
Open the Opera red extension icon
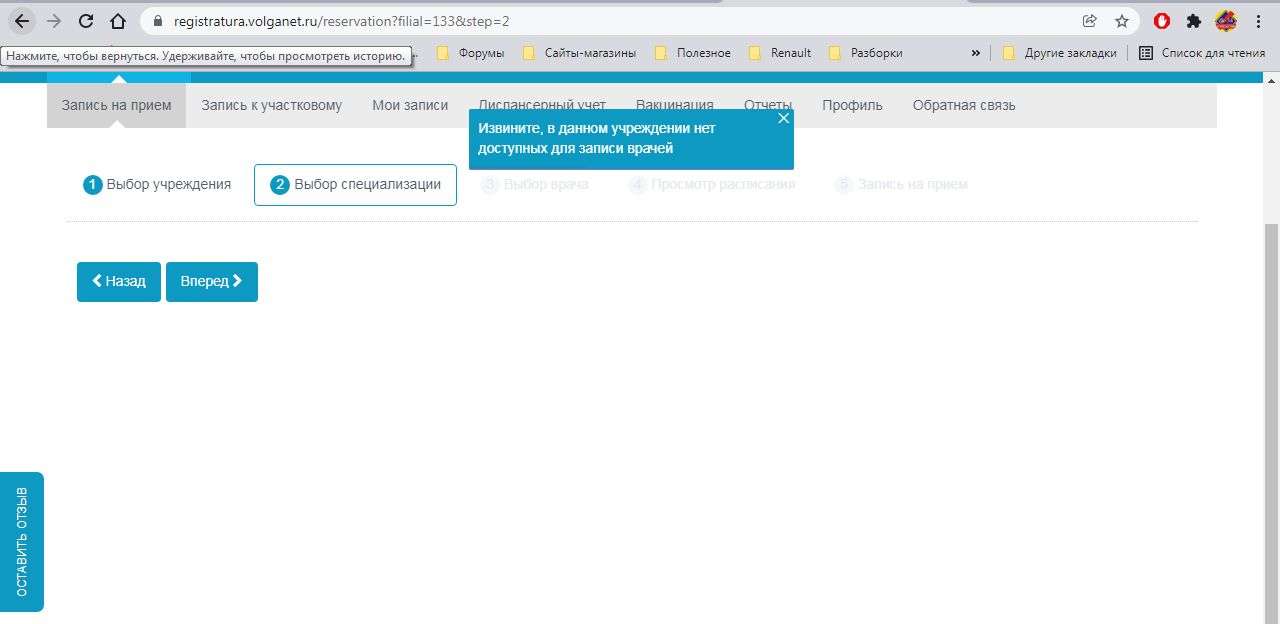click(x=1162, y=21)
